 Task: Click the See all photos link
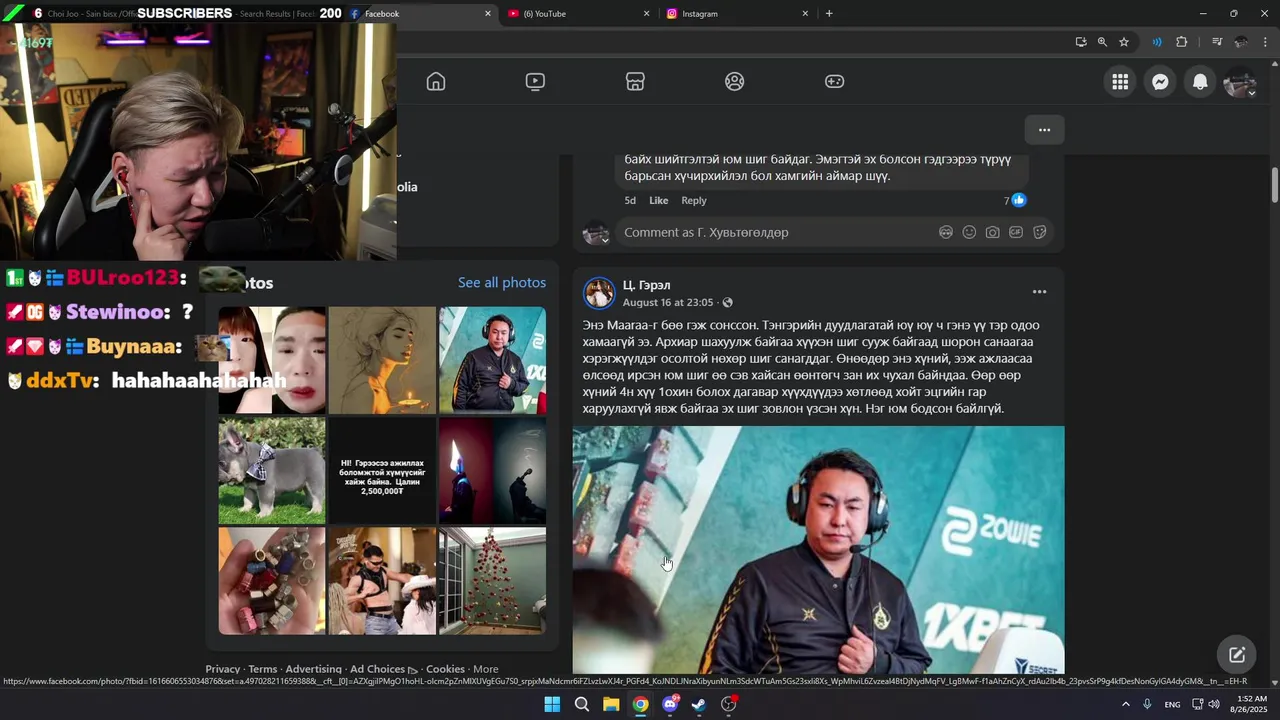pos(502,283)
